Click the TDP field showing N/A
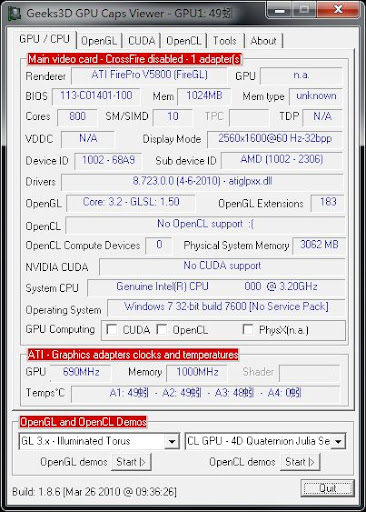366x512 pixels. [x=323, y=117]
